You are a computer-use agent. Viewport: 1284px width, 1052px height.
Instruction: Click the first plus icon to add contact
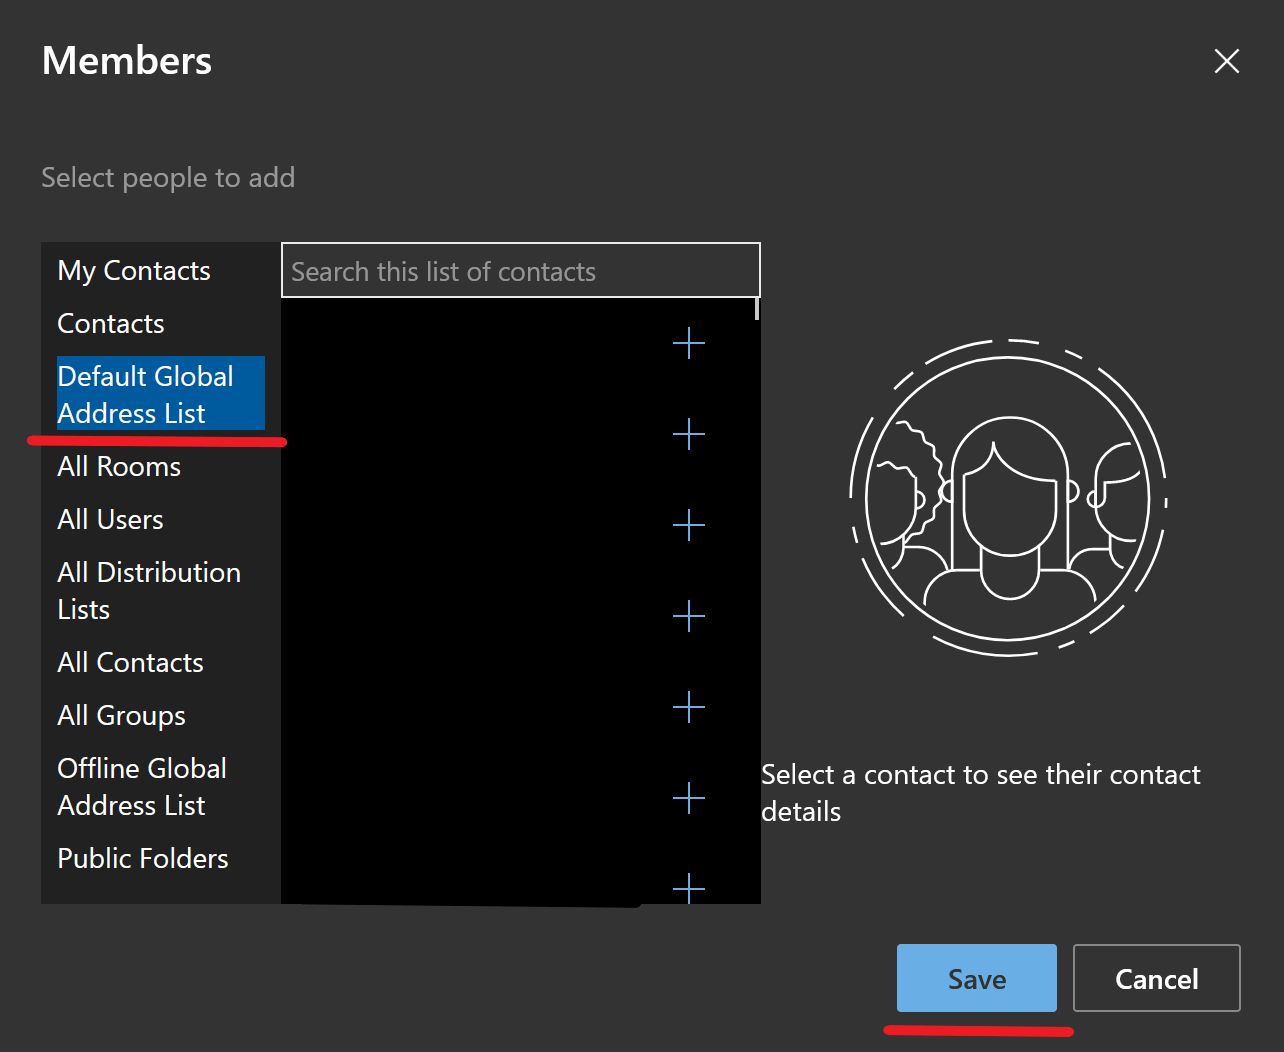pos(689,344)
